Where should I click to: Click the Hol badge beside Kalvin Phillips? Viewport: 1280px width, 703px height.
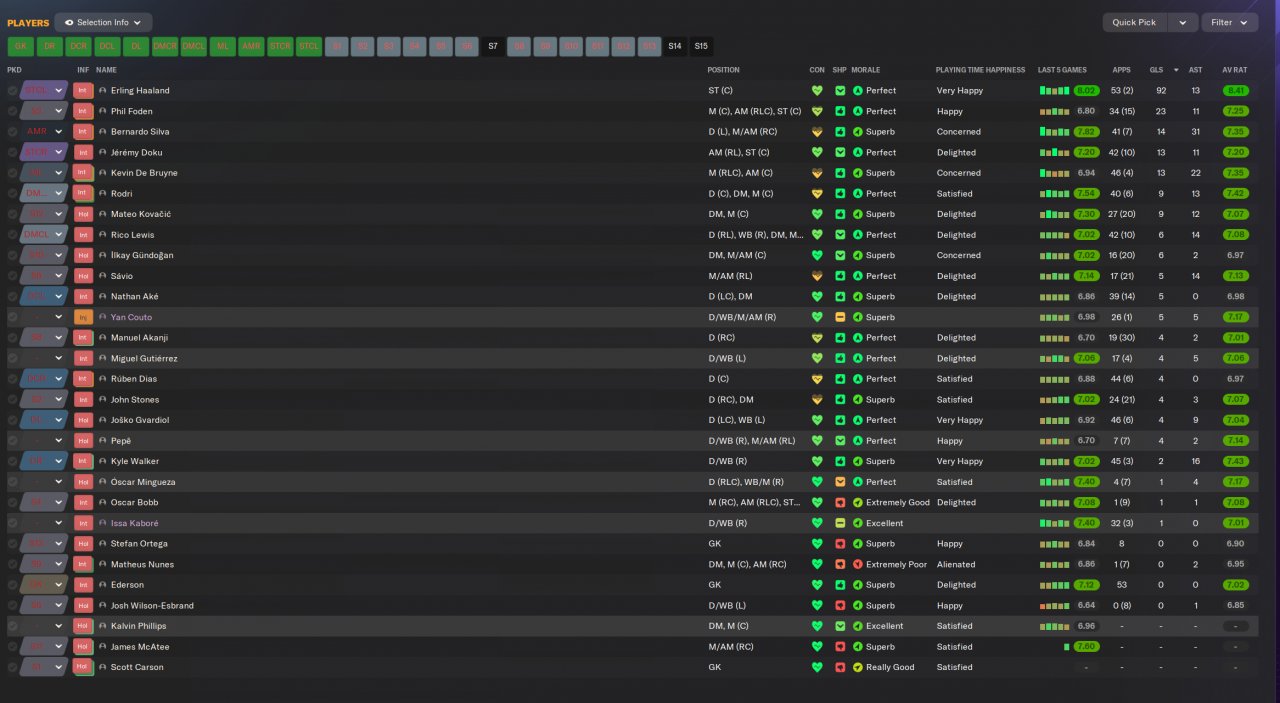(83, 626)
